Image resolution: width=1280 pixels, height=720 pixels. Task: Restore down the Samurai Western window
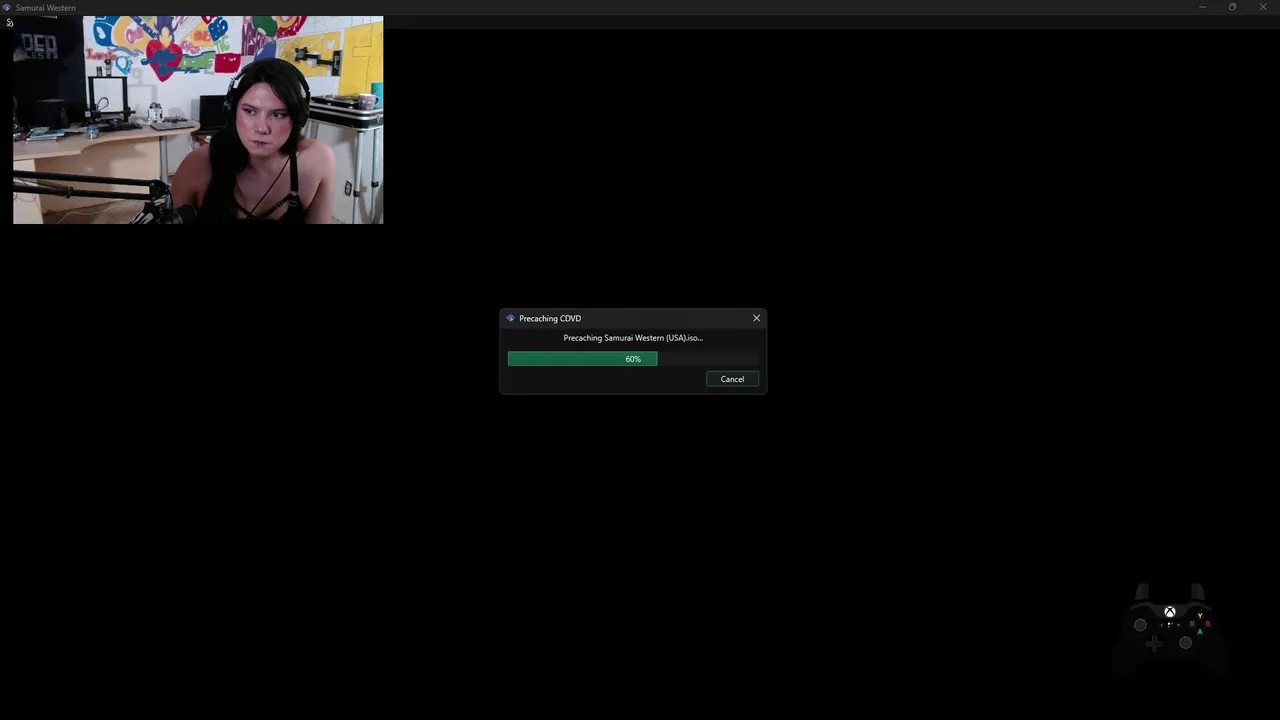point(1232,7)
